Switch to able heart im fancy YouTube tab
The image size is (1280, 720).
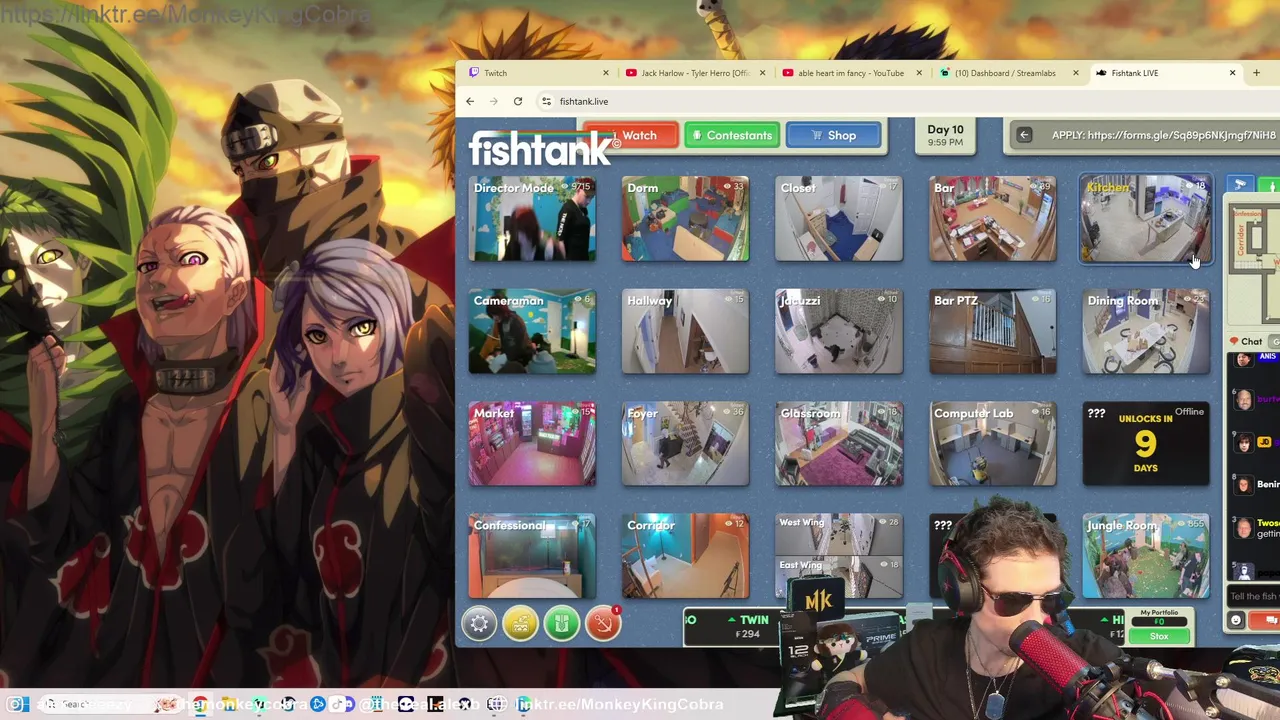coord(851,73)
